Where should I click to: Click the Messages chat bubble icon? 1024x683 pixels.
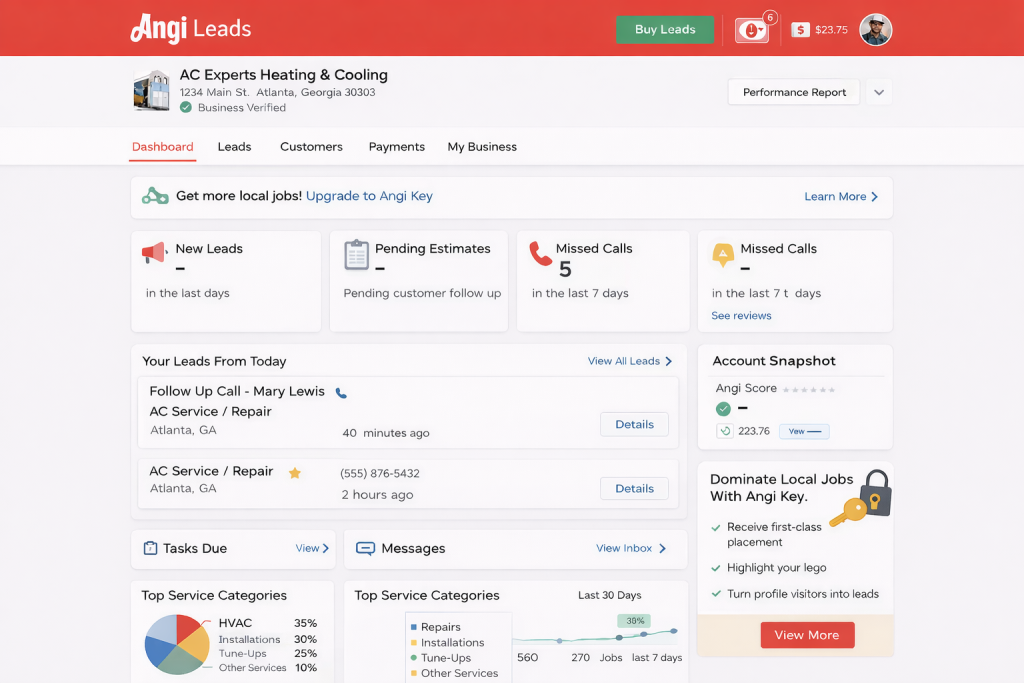[x=365, y=548]
